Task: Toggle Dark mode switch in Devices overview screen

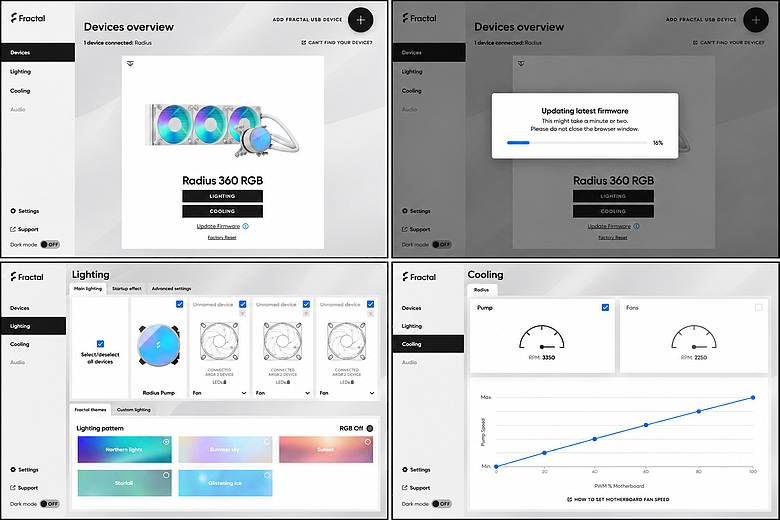Action: [x=50, y=244]
